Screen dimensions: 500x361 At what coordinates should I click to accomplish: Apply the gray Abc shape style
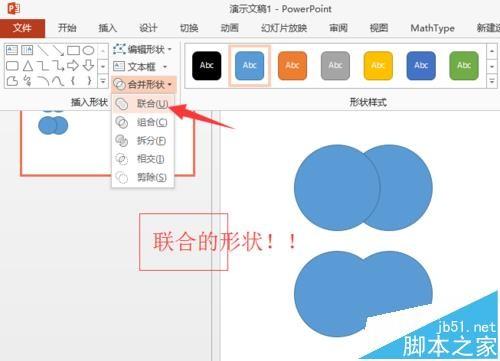[x=335, y=66]
